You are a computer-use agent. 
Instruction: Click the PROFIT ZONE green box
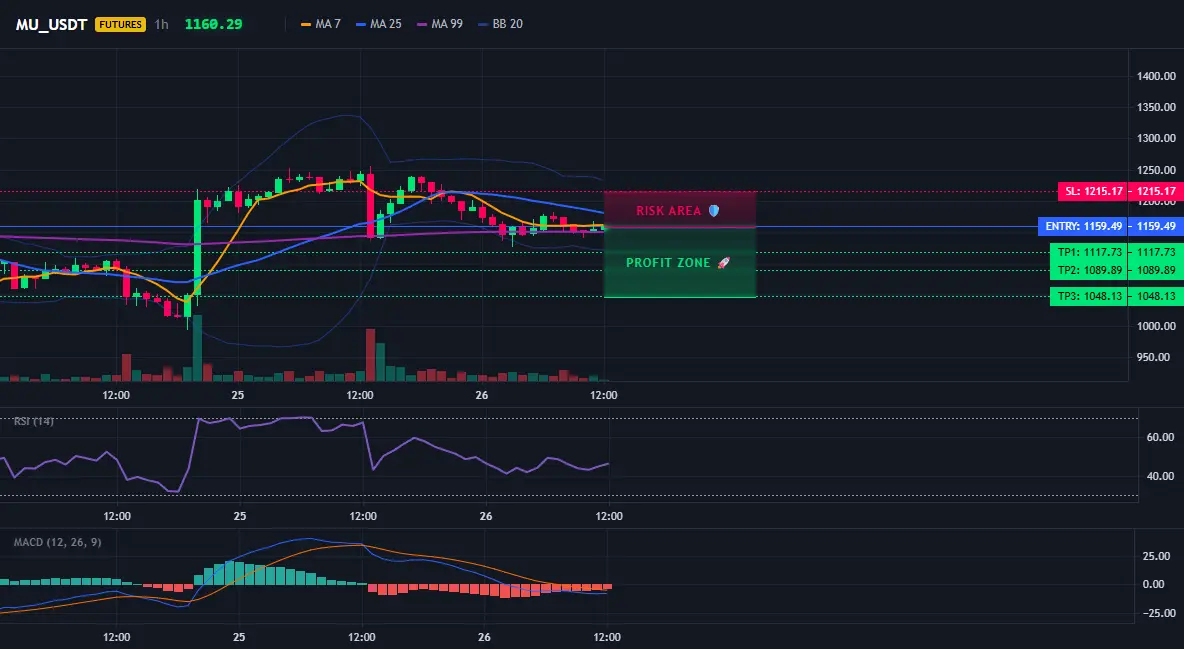(x=680, y=262)
